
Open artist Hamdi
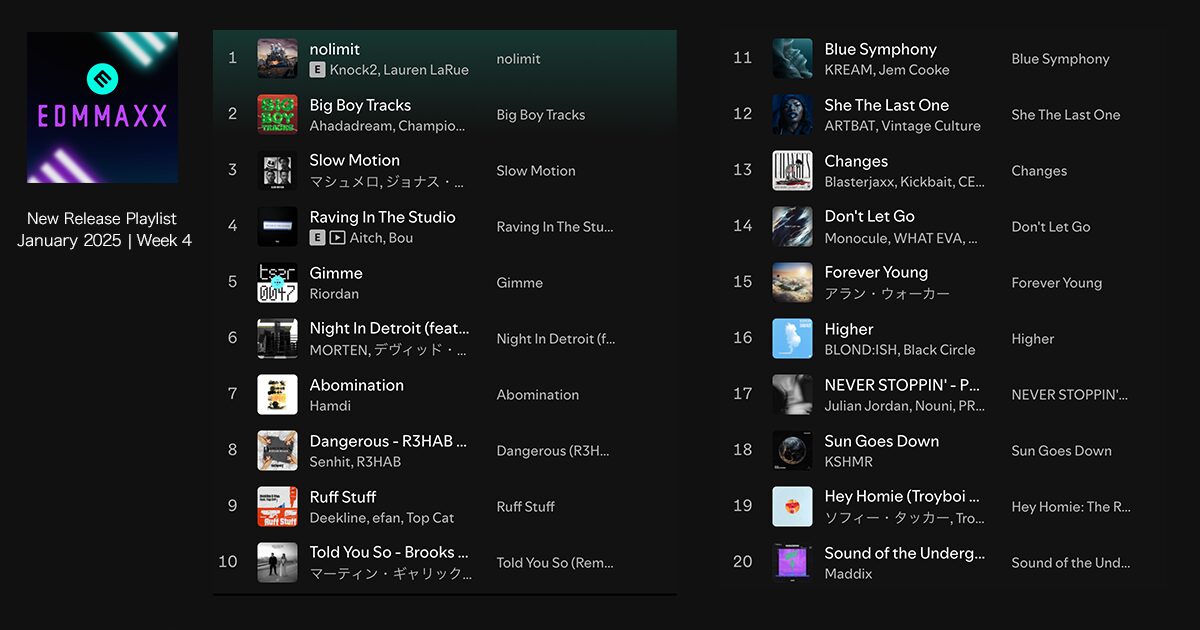coord(330,406)
